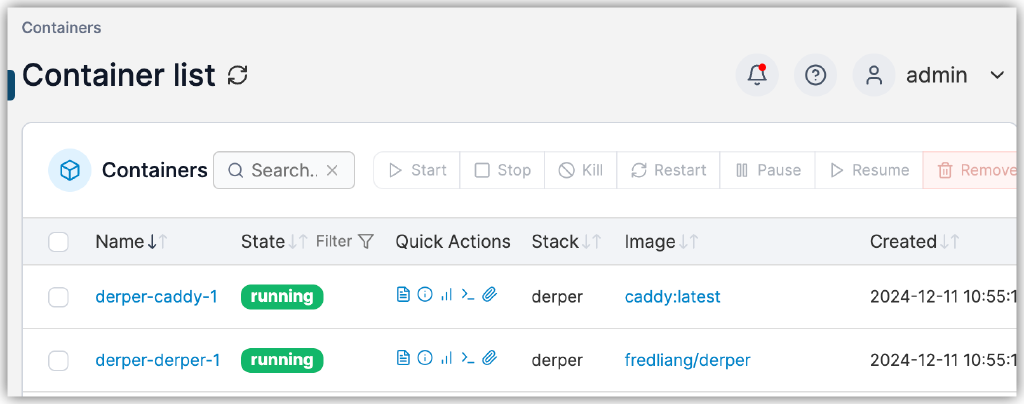1024x404 pixels.
Task: Open the State column Filter dropdown
Action: (x=345, y=241)
